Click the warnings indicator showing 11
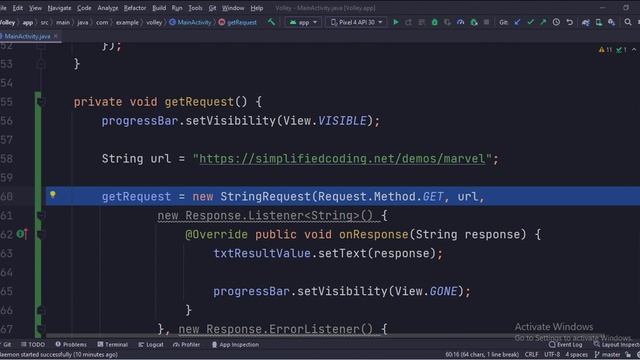Viewport: 640px width, 360px height. click(x=605, y=50)
